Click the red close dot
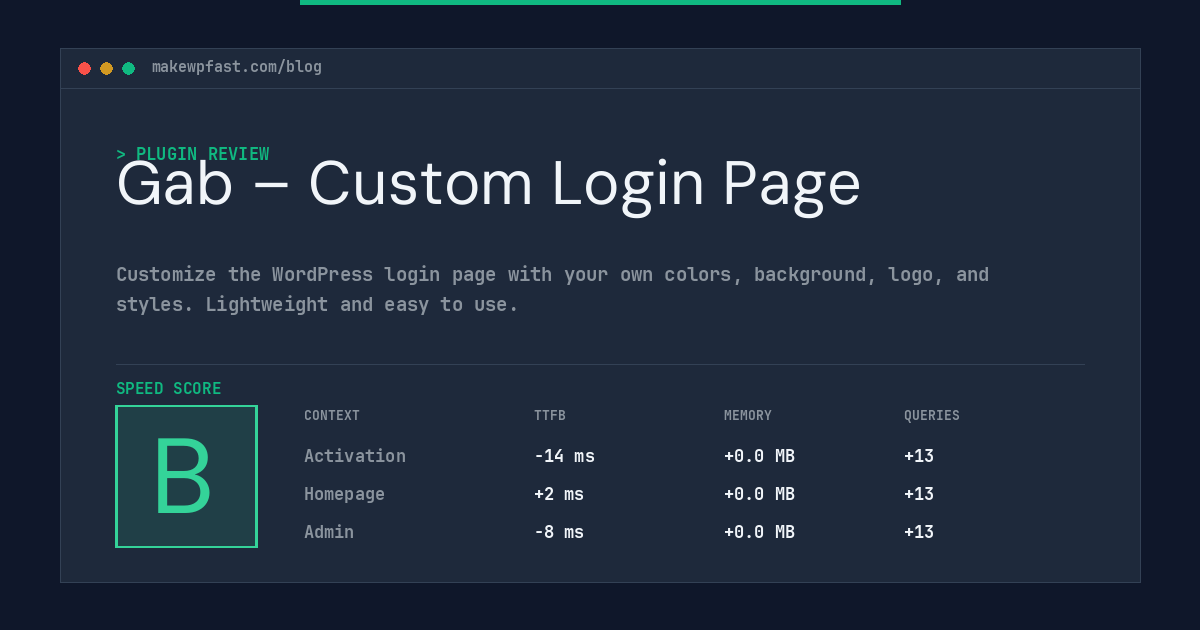Viewport: 1200px width, 630px height. 85,68
